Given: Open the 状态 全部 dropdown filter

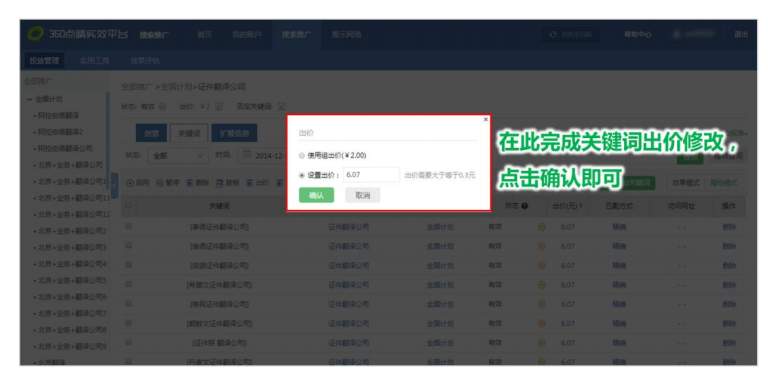Looking at the screenshot, I should point(178,156).
